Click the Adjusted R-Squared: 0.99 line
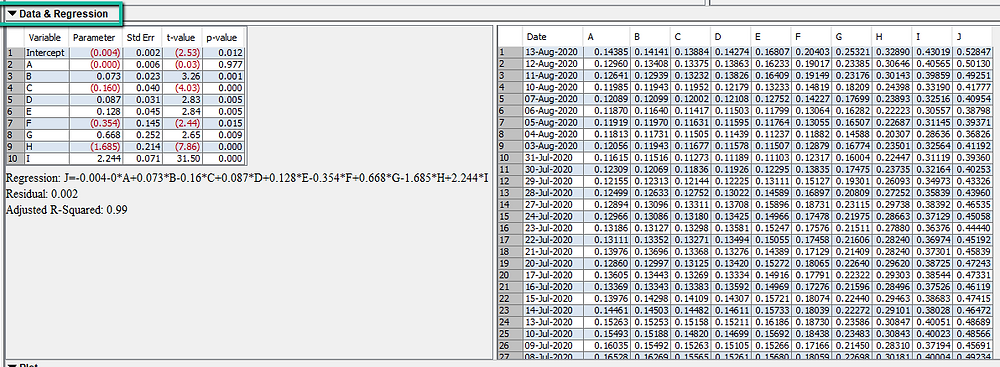 coord(66,209)
